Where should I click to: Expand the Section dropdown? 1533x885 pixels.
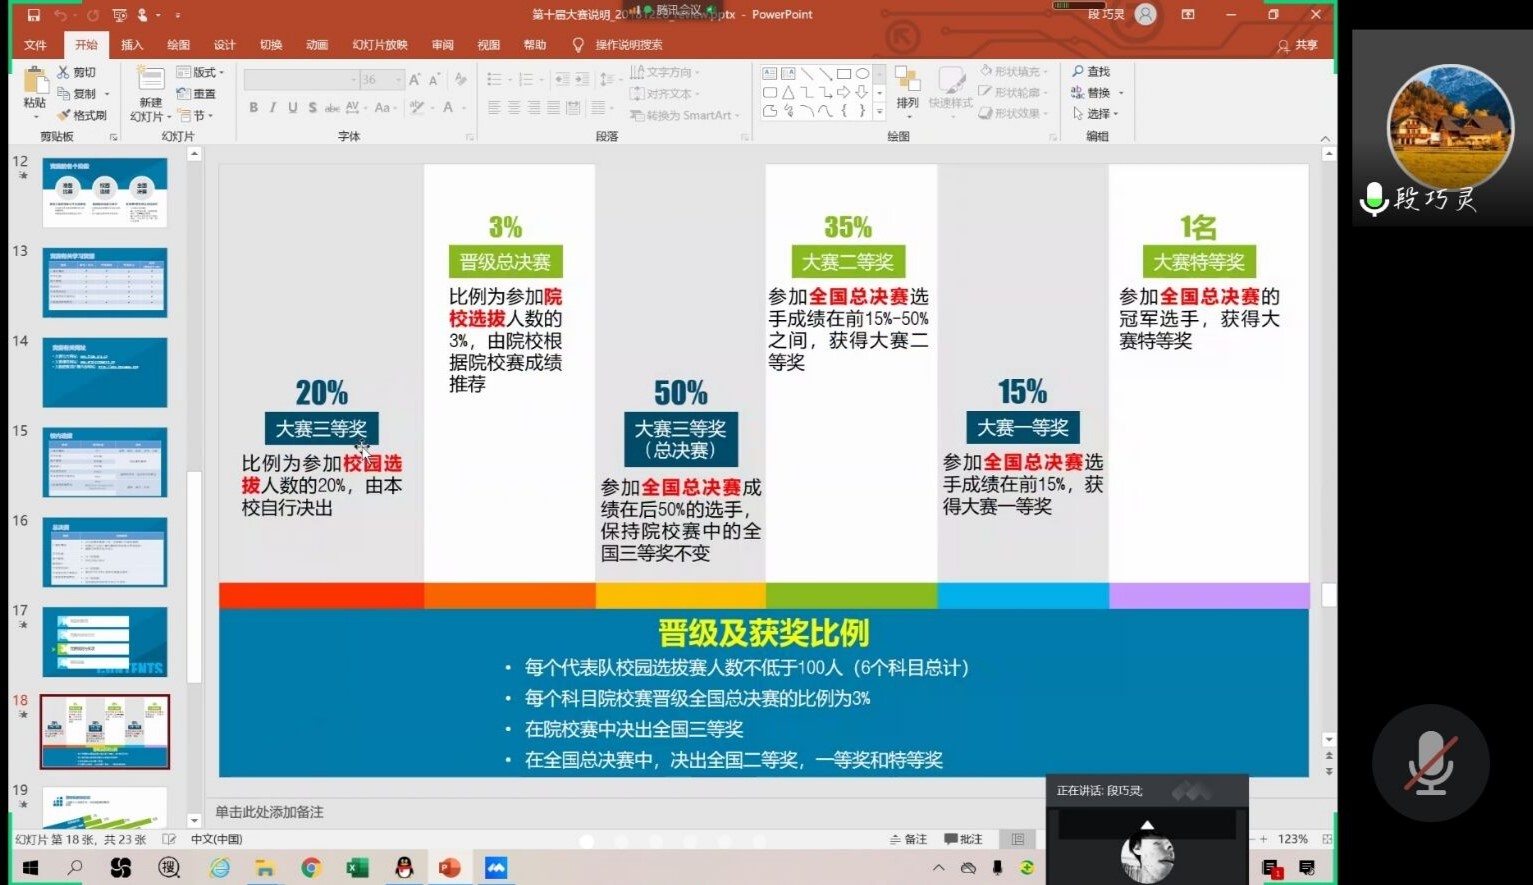[197, 116]
